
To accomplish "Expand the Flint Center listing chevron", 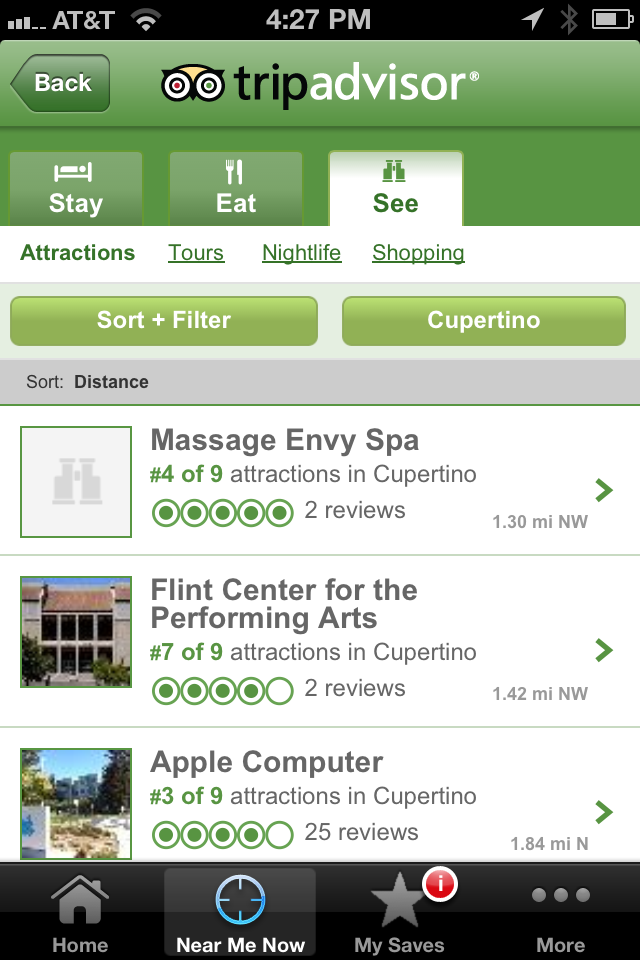I will [x=604, y=650].
